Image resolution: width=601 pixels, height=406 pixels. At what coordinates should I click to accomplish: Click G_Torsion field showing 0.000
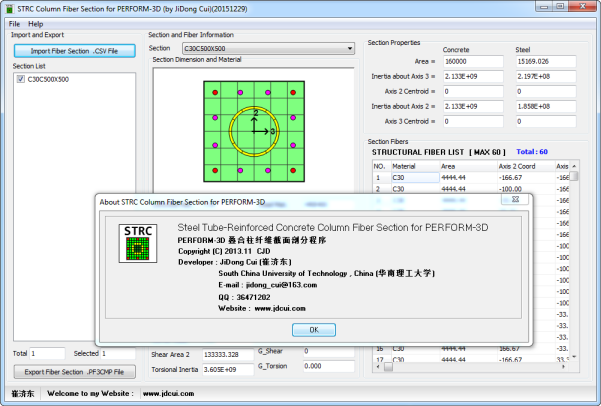328,366
